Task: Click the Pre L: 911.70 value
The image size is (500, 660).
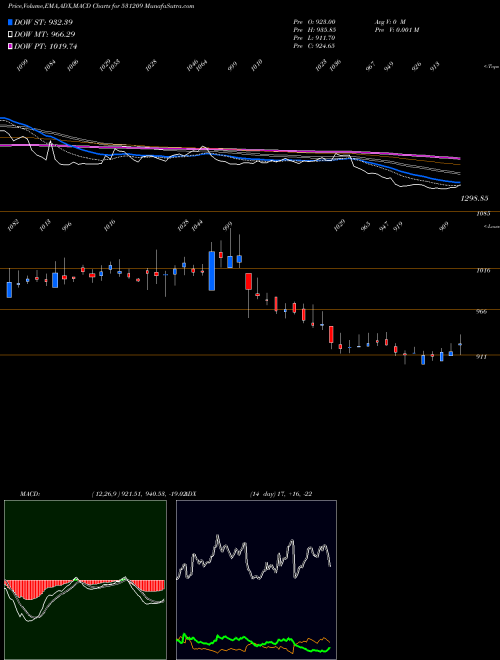Action: (314, 38)
